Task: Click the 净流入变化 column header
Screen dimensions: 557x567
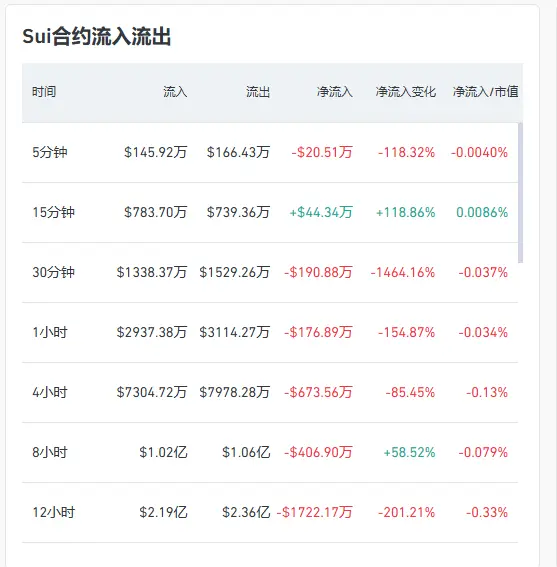Action: click(405, 92)
